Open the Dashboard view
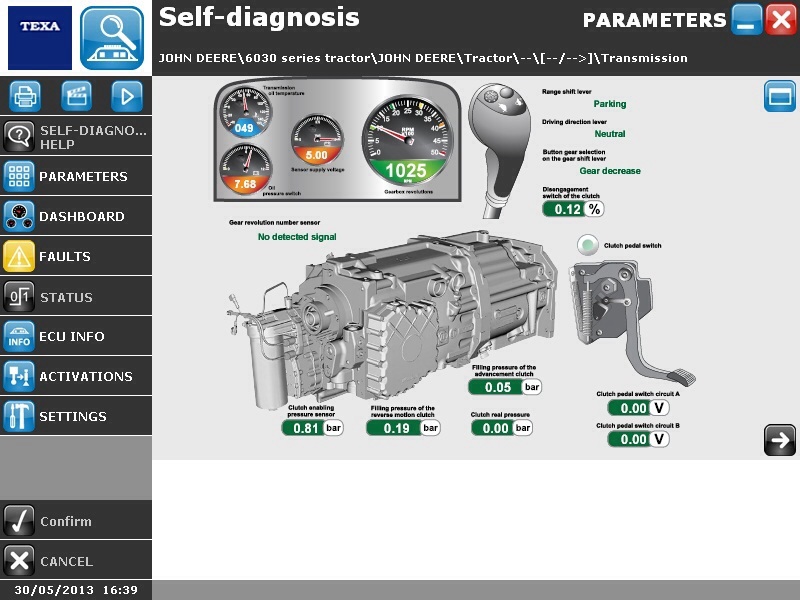This screenshot has width=800, height=600. (x=76, y=216)
